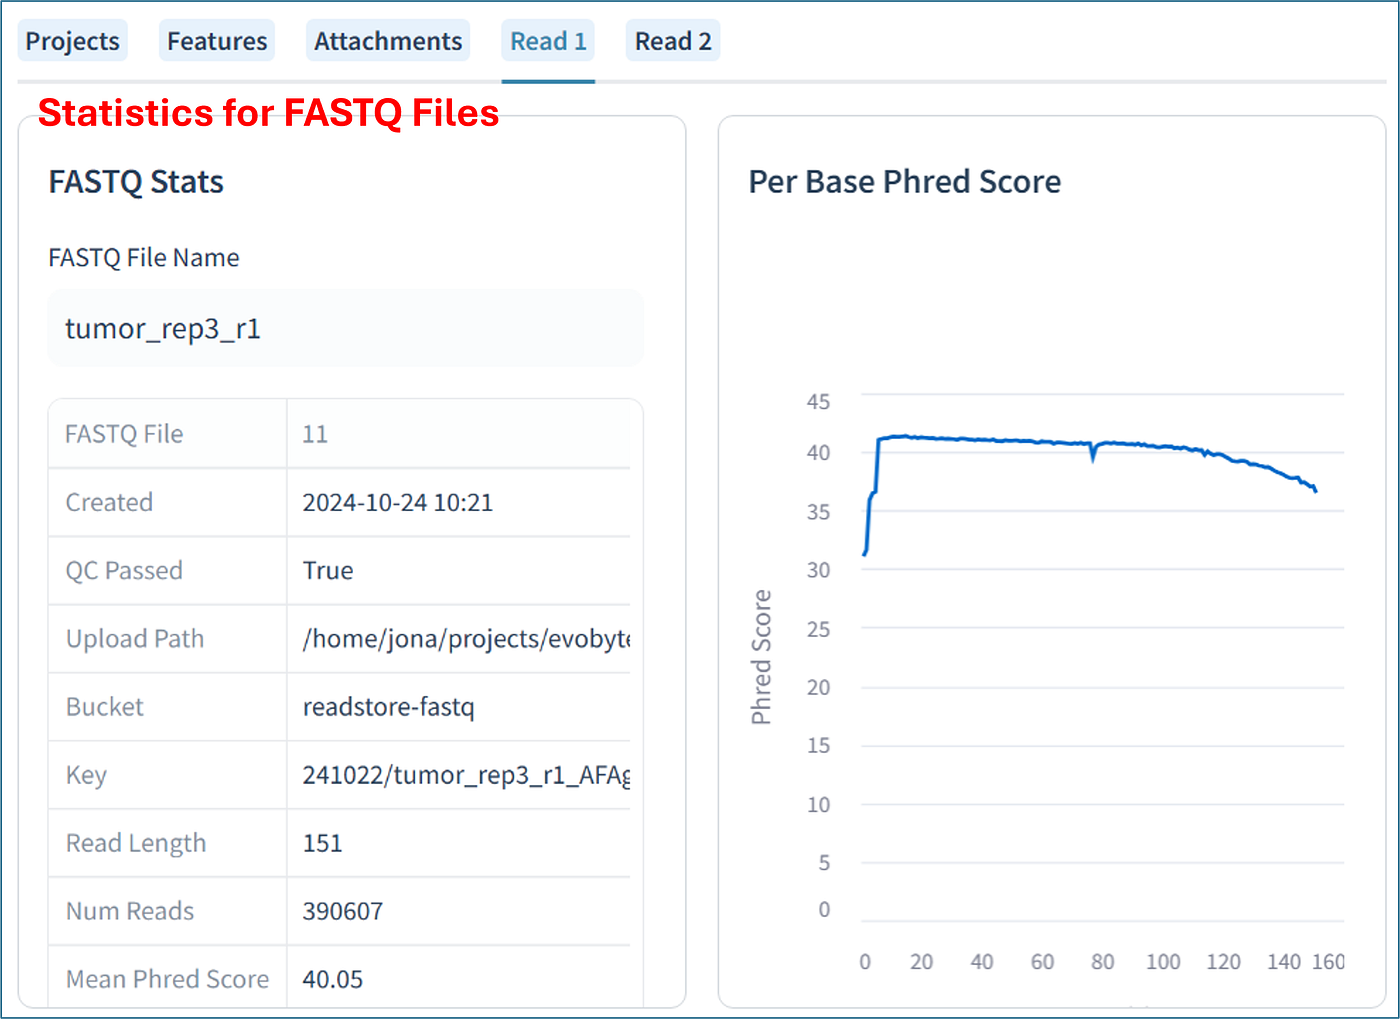Click the Phred Score y-axis label

click(761, 657)
